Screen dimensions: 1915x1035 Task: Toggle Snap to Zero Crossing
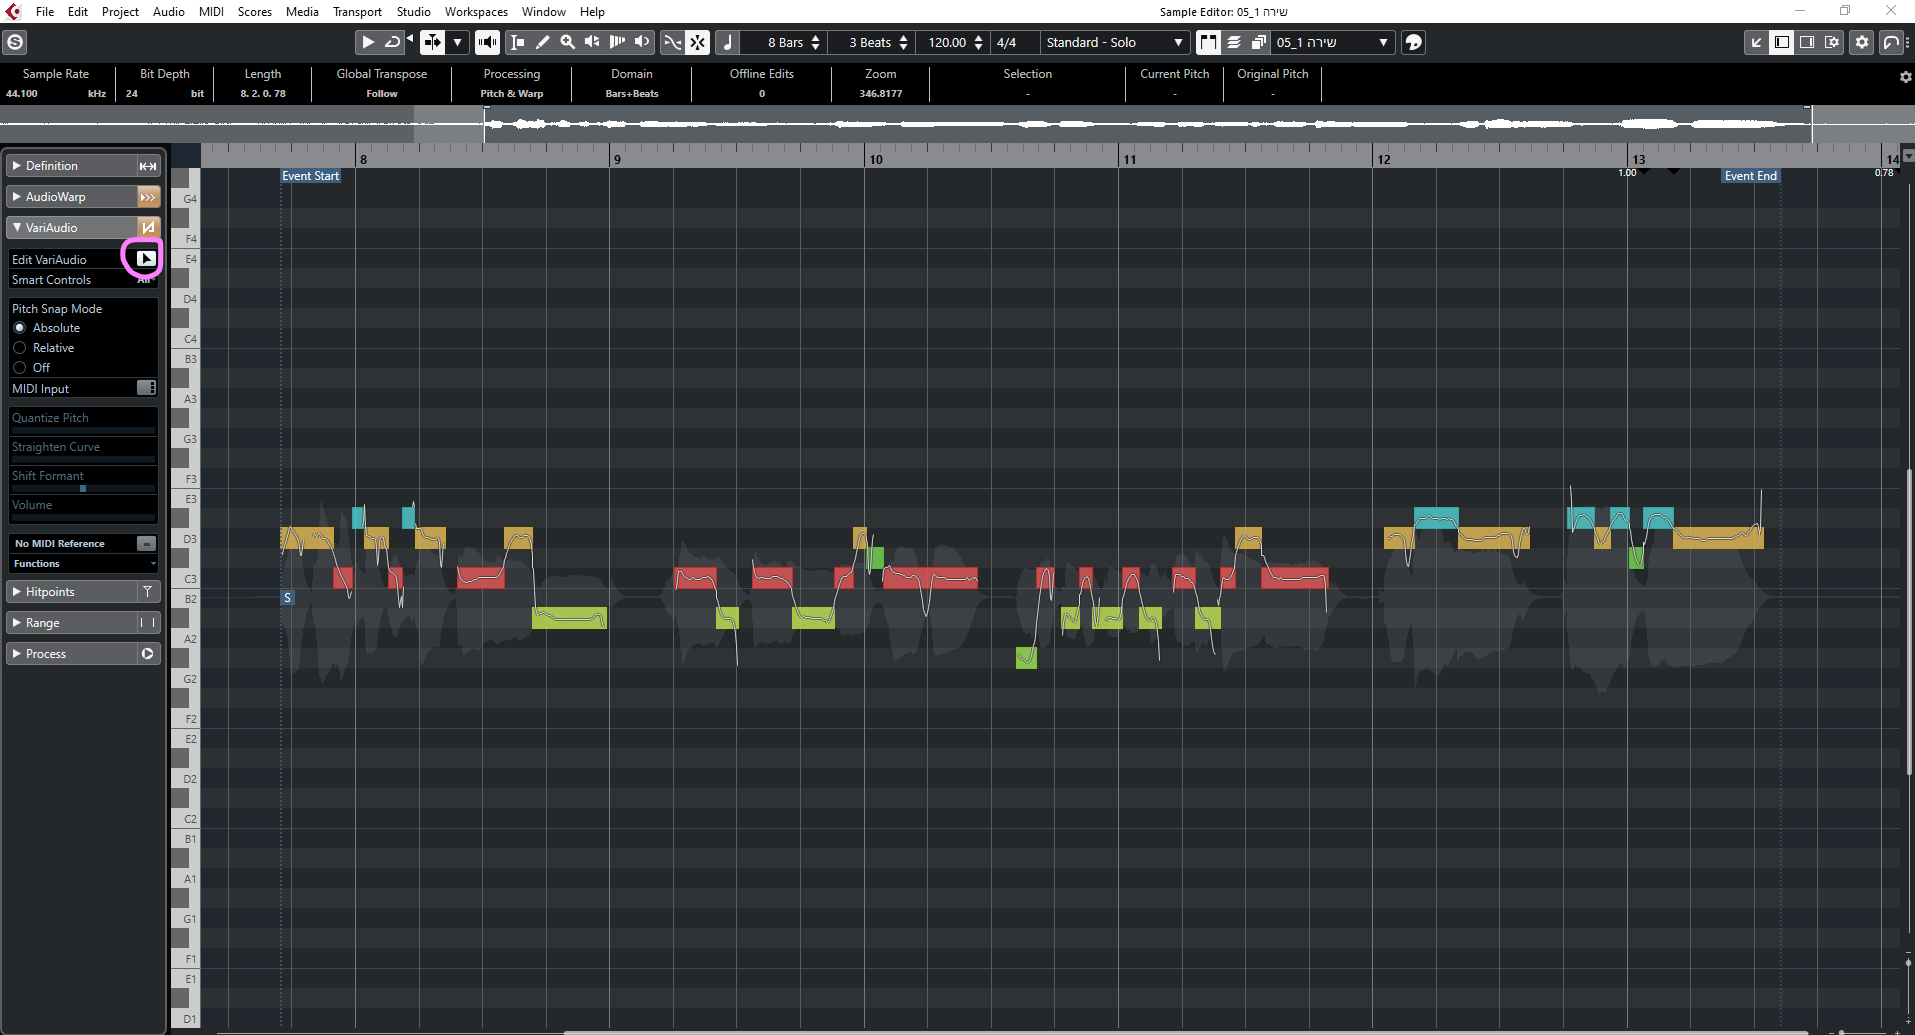(x=672, y=42)
